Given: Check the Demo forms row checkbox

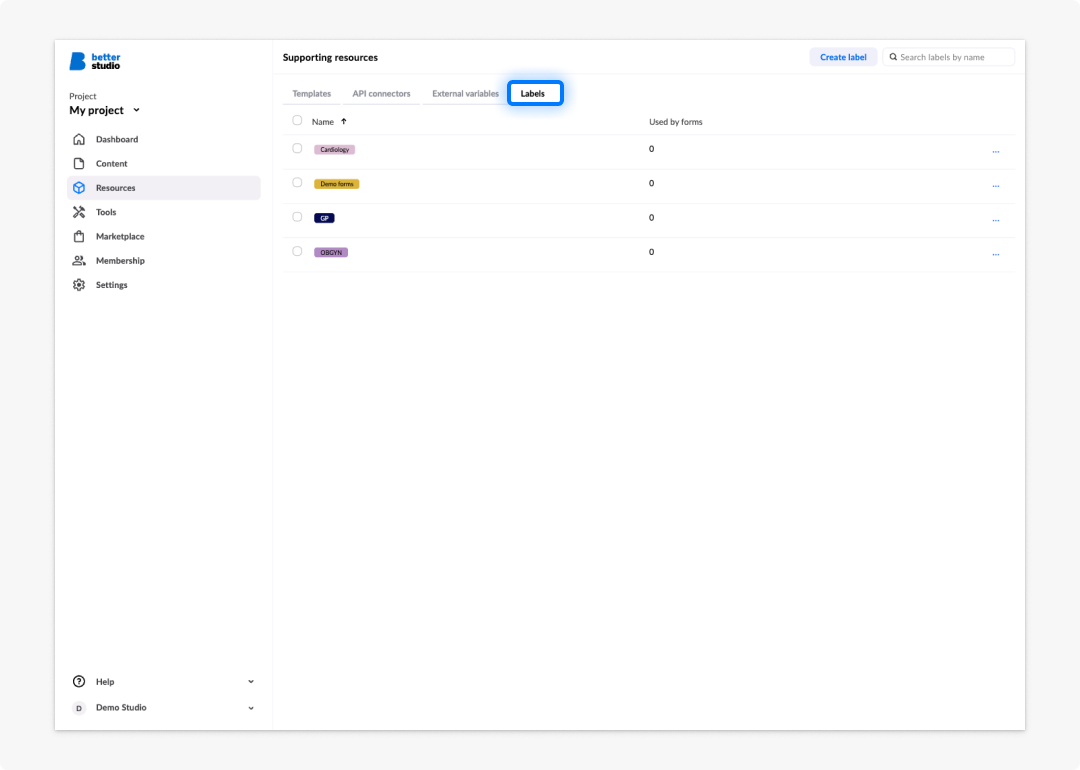Looking at the screenshot, I should [x=297, y=183].
